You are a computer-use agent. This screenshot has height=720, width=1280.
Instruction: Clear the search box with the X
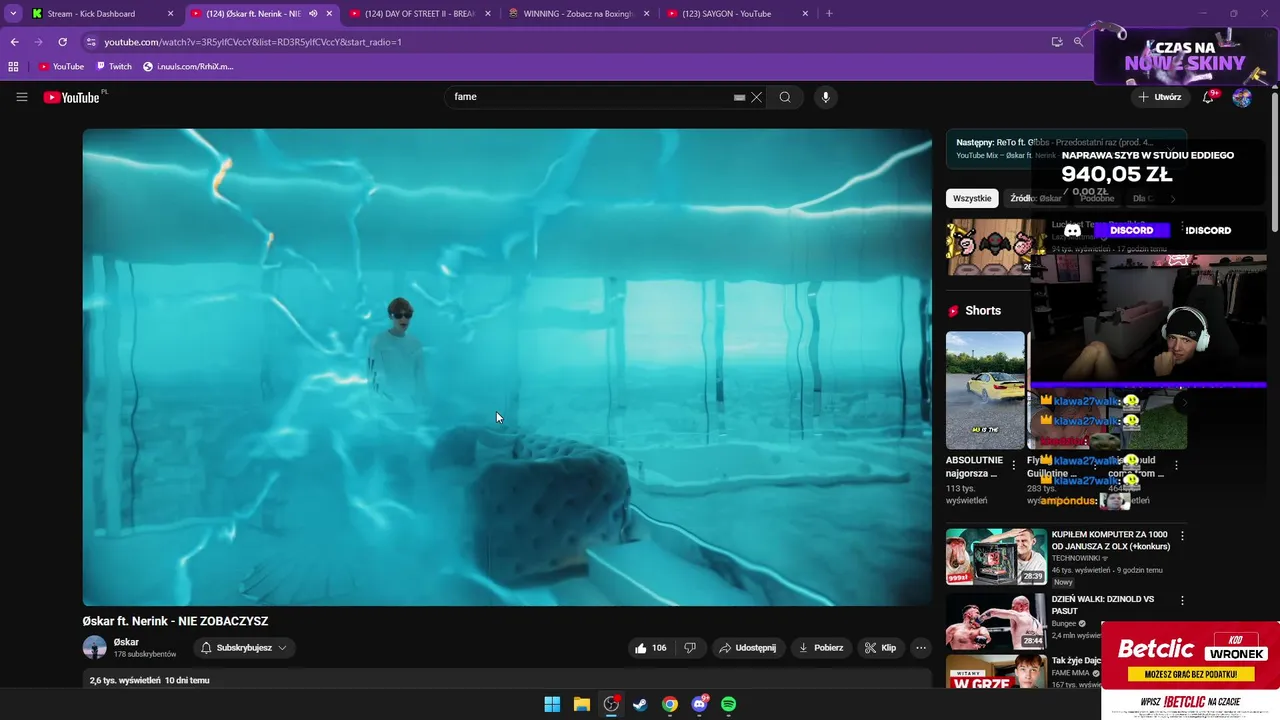(757, 97)
